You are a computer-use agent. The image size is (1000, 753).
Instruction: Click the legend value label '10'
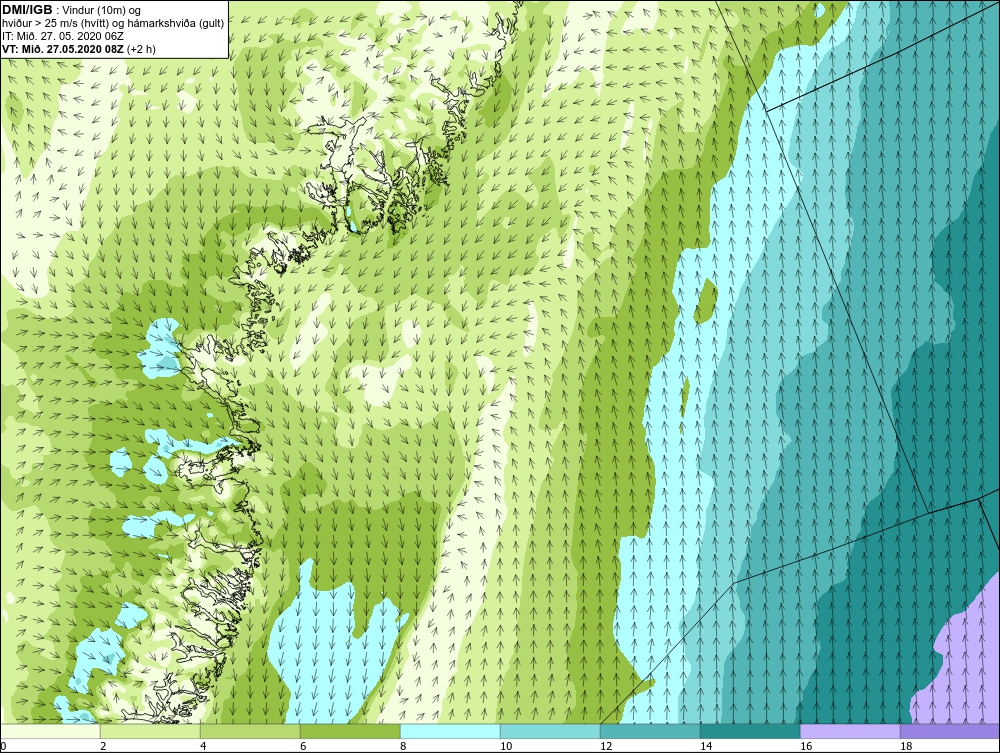tap(506, 746)
